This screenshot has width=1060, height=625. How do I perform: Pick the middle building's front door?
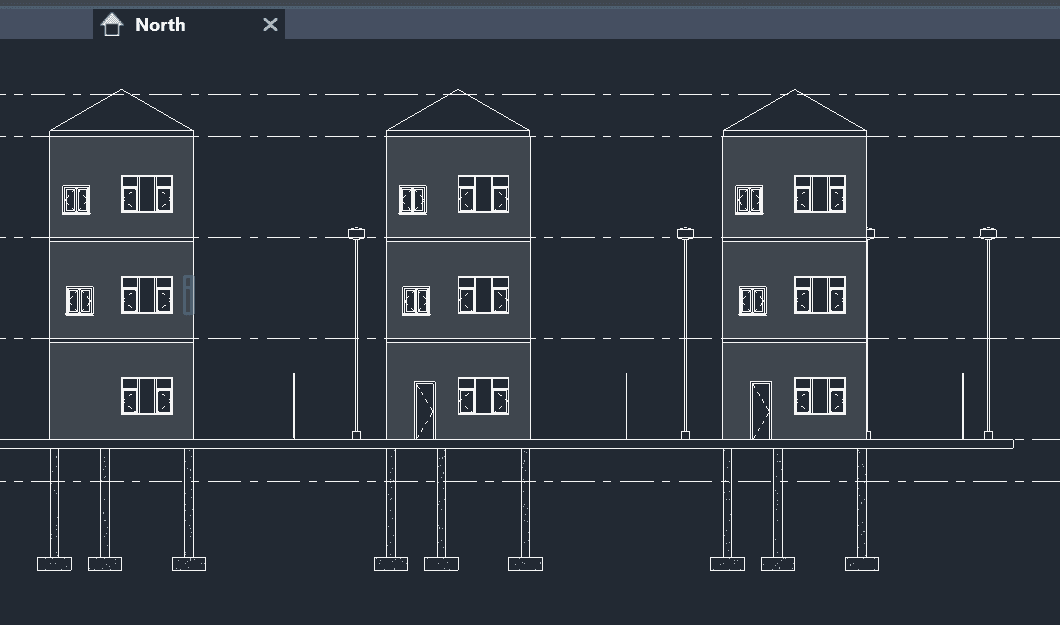[x=425, y=410]
